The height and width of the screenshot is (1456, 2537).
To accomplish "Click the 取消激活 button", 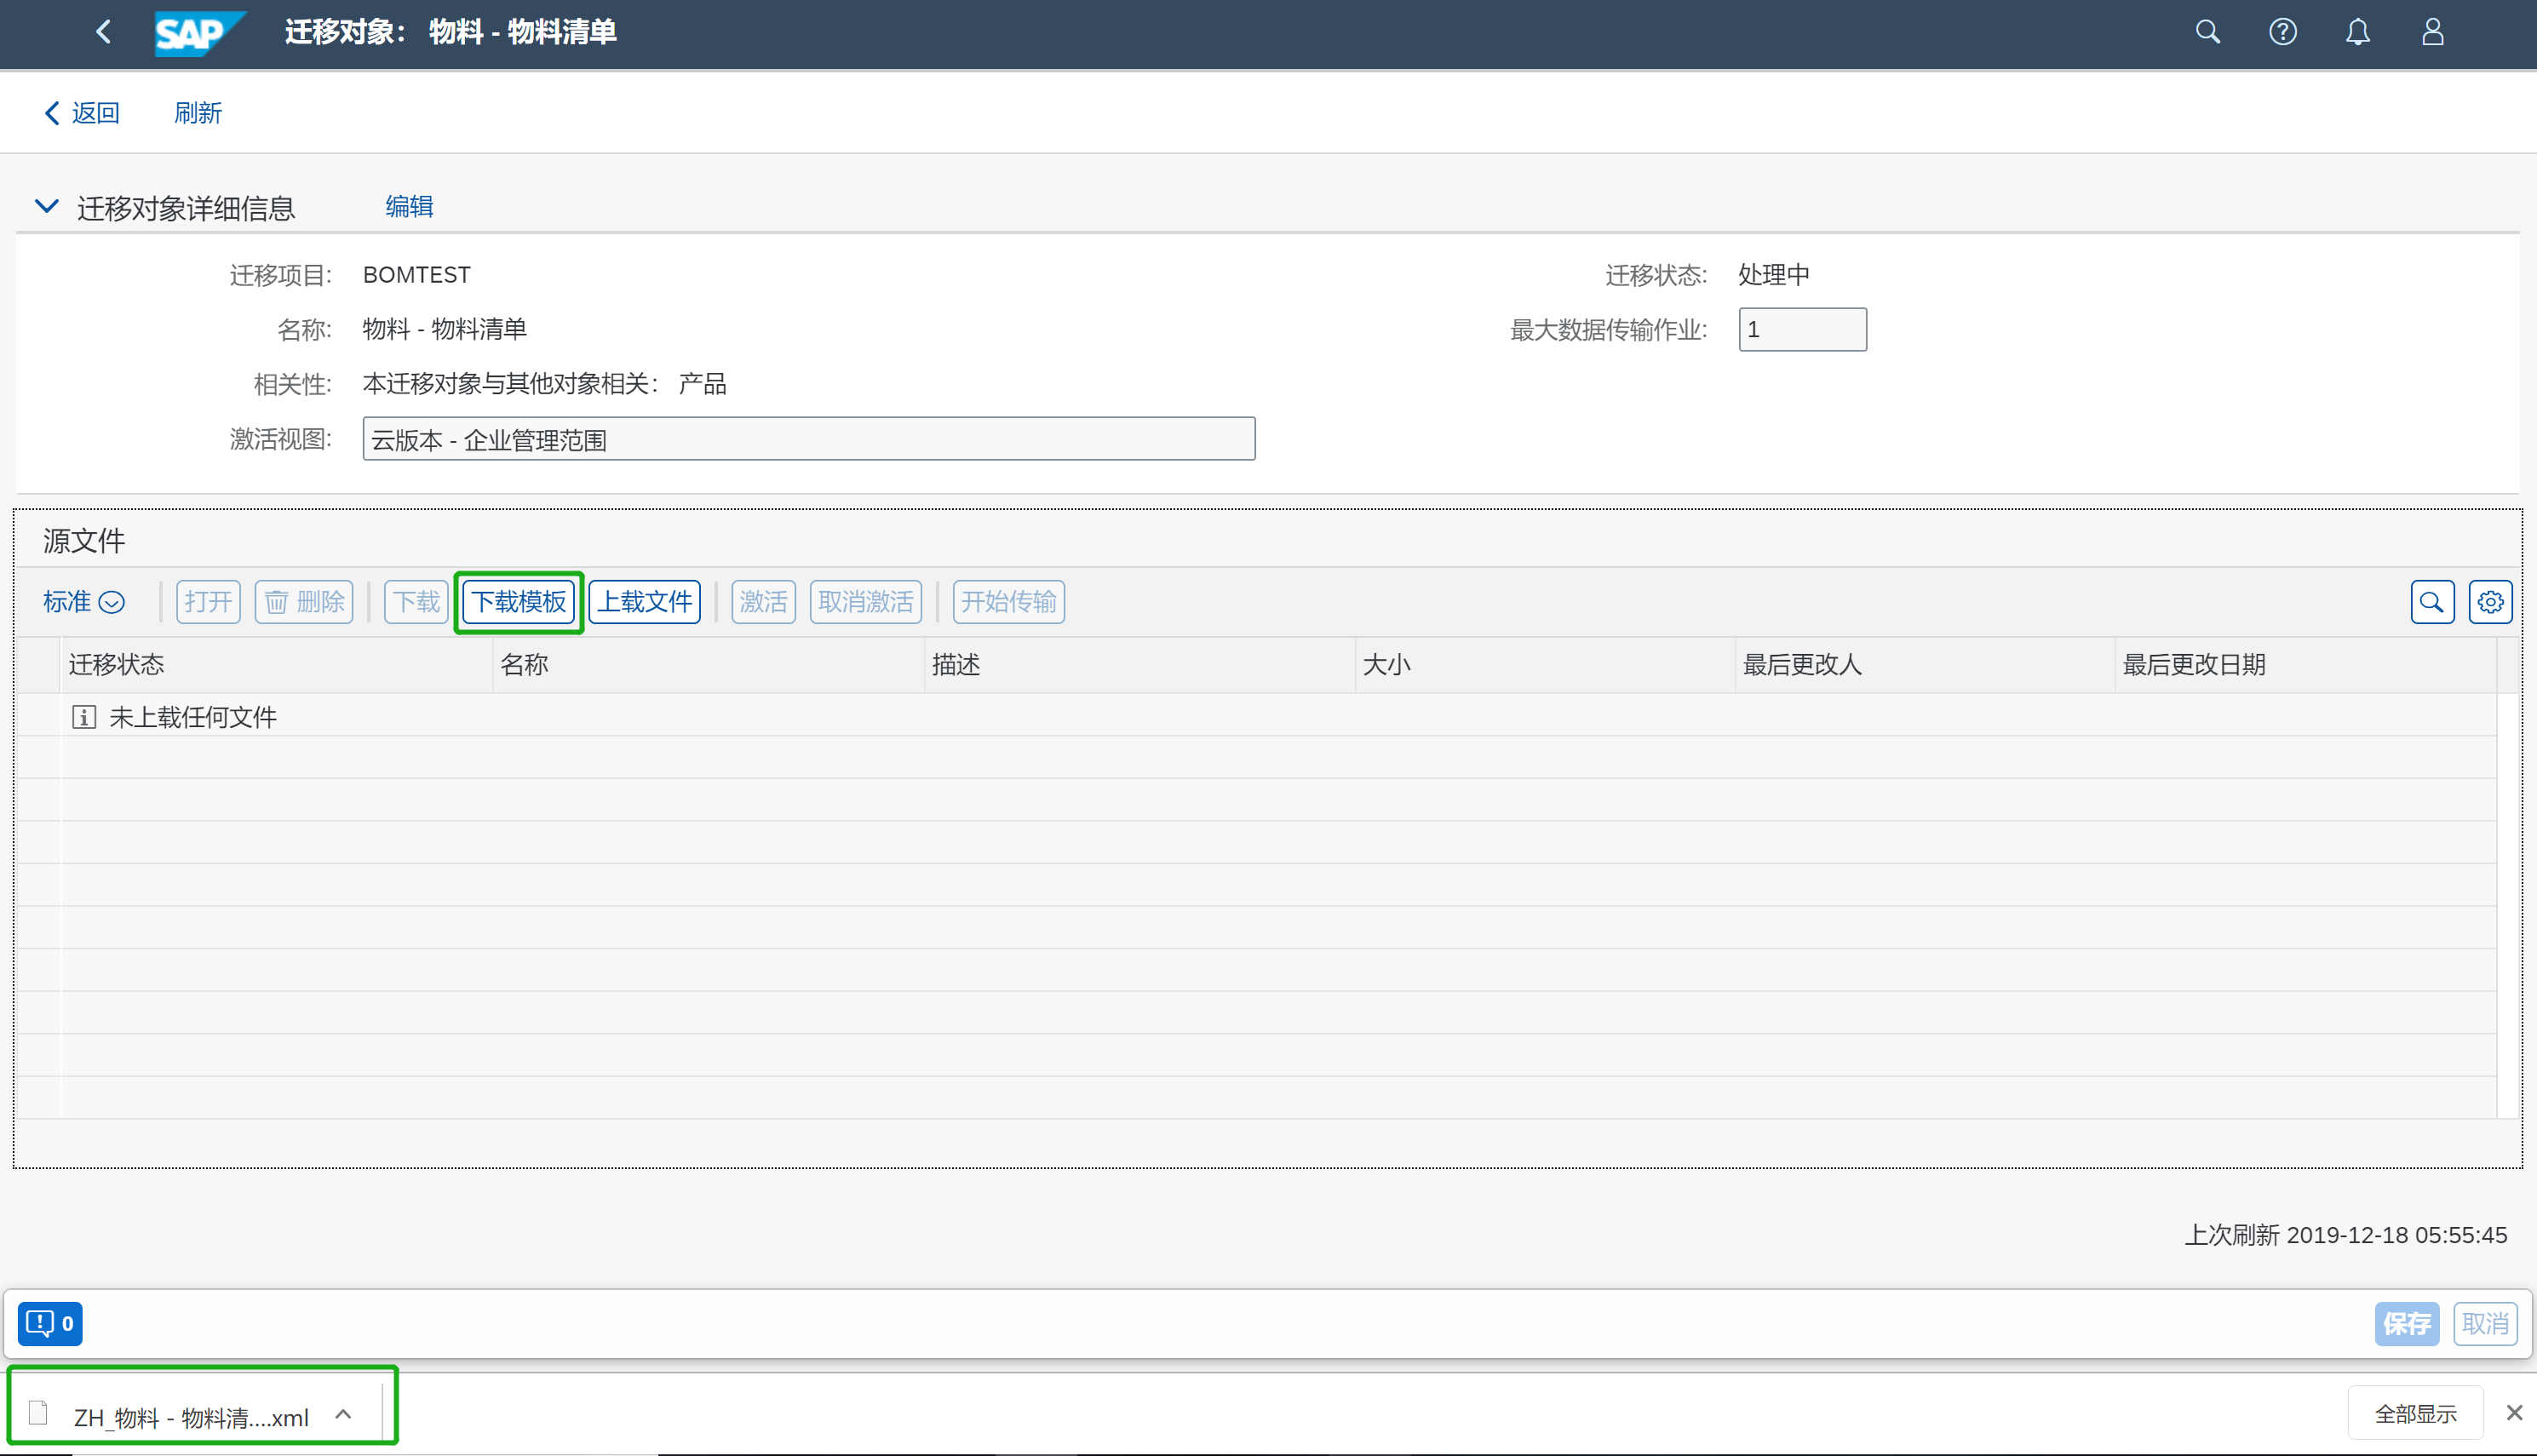I will tap(865, 601).
